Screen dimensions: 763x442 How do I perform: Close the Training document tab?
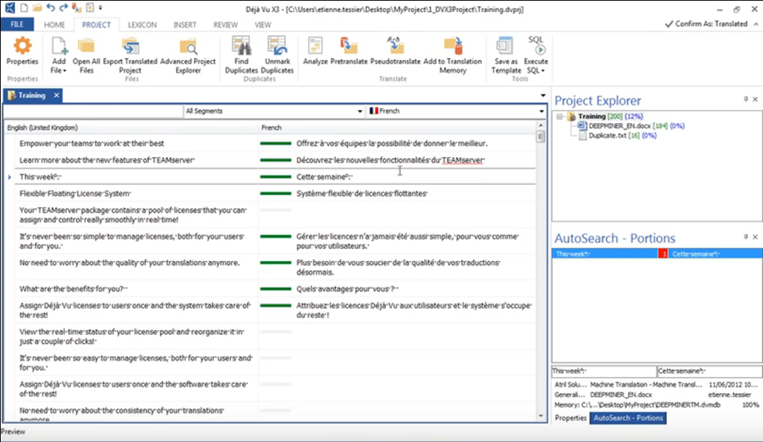56,95
